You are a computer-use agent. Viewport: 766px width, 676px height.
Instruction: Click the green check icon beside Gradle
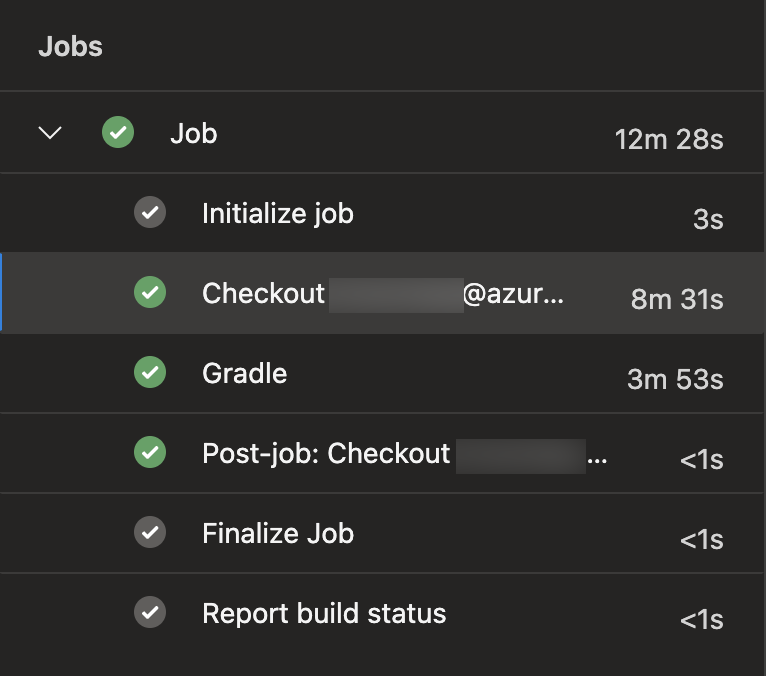(150, 372)
